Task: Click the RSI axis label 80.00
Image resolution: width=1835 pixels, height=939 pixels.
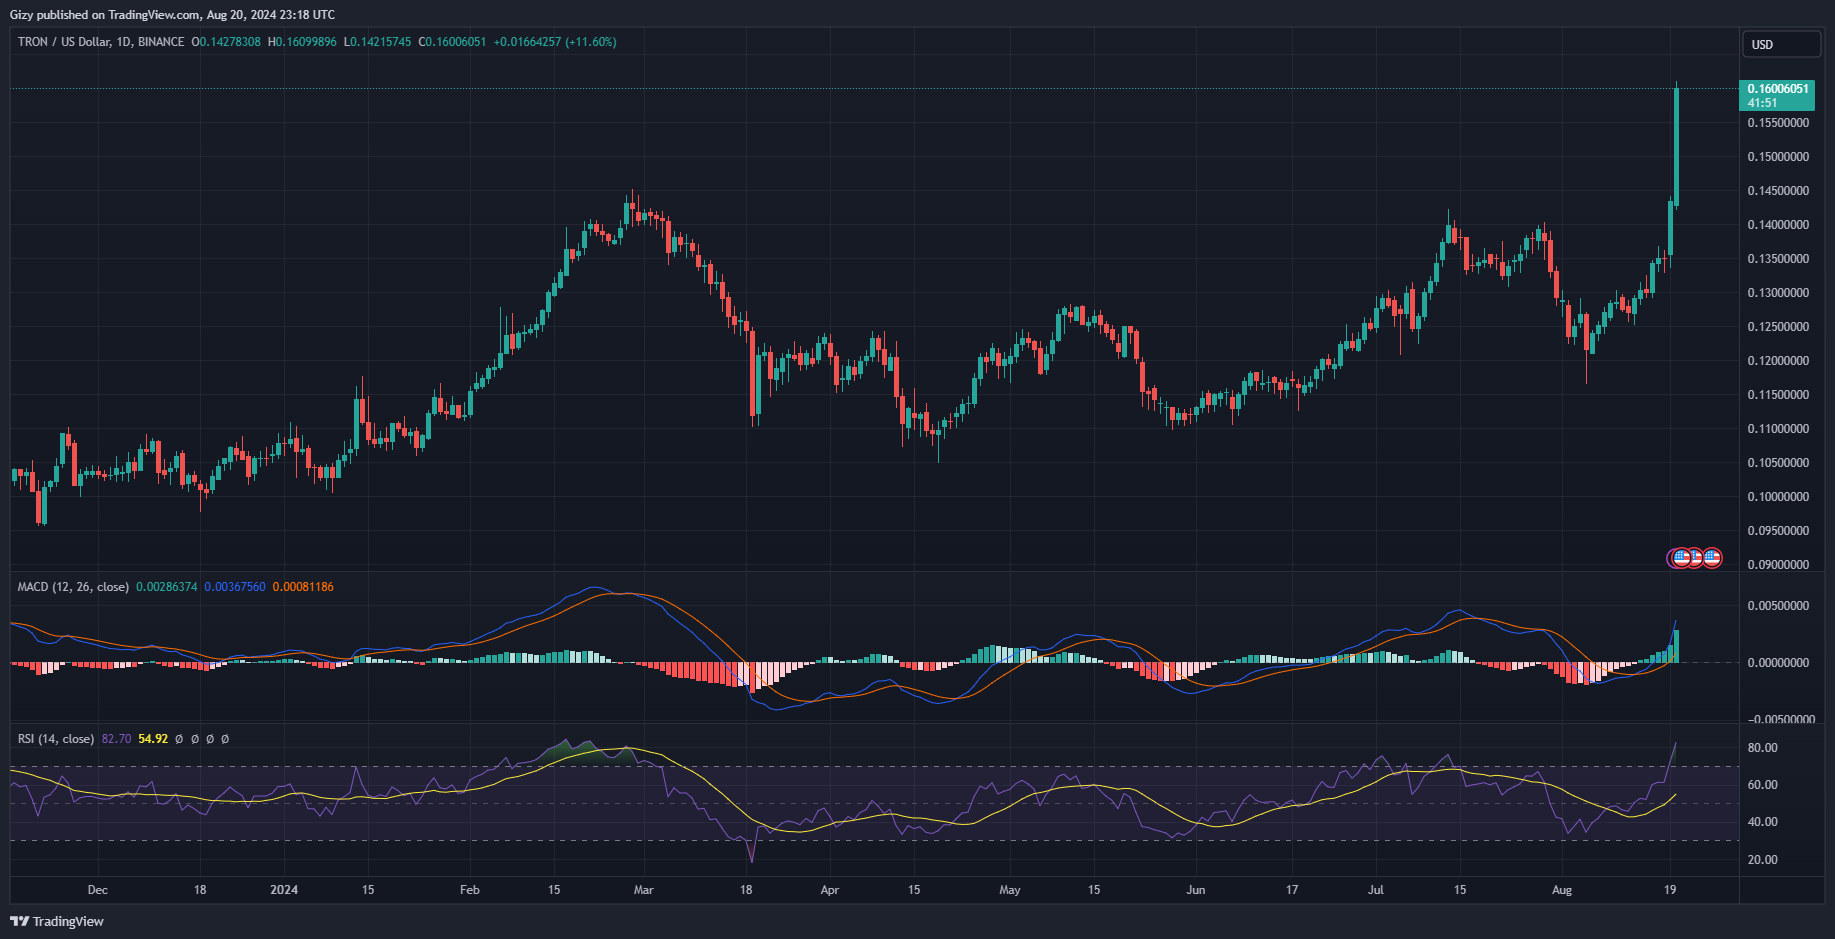Action: click(1762, 748)
